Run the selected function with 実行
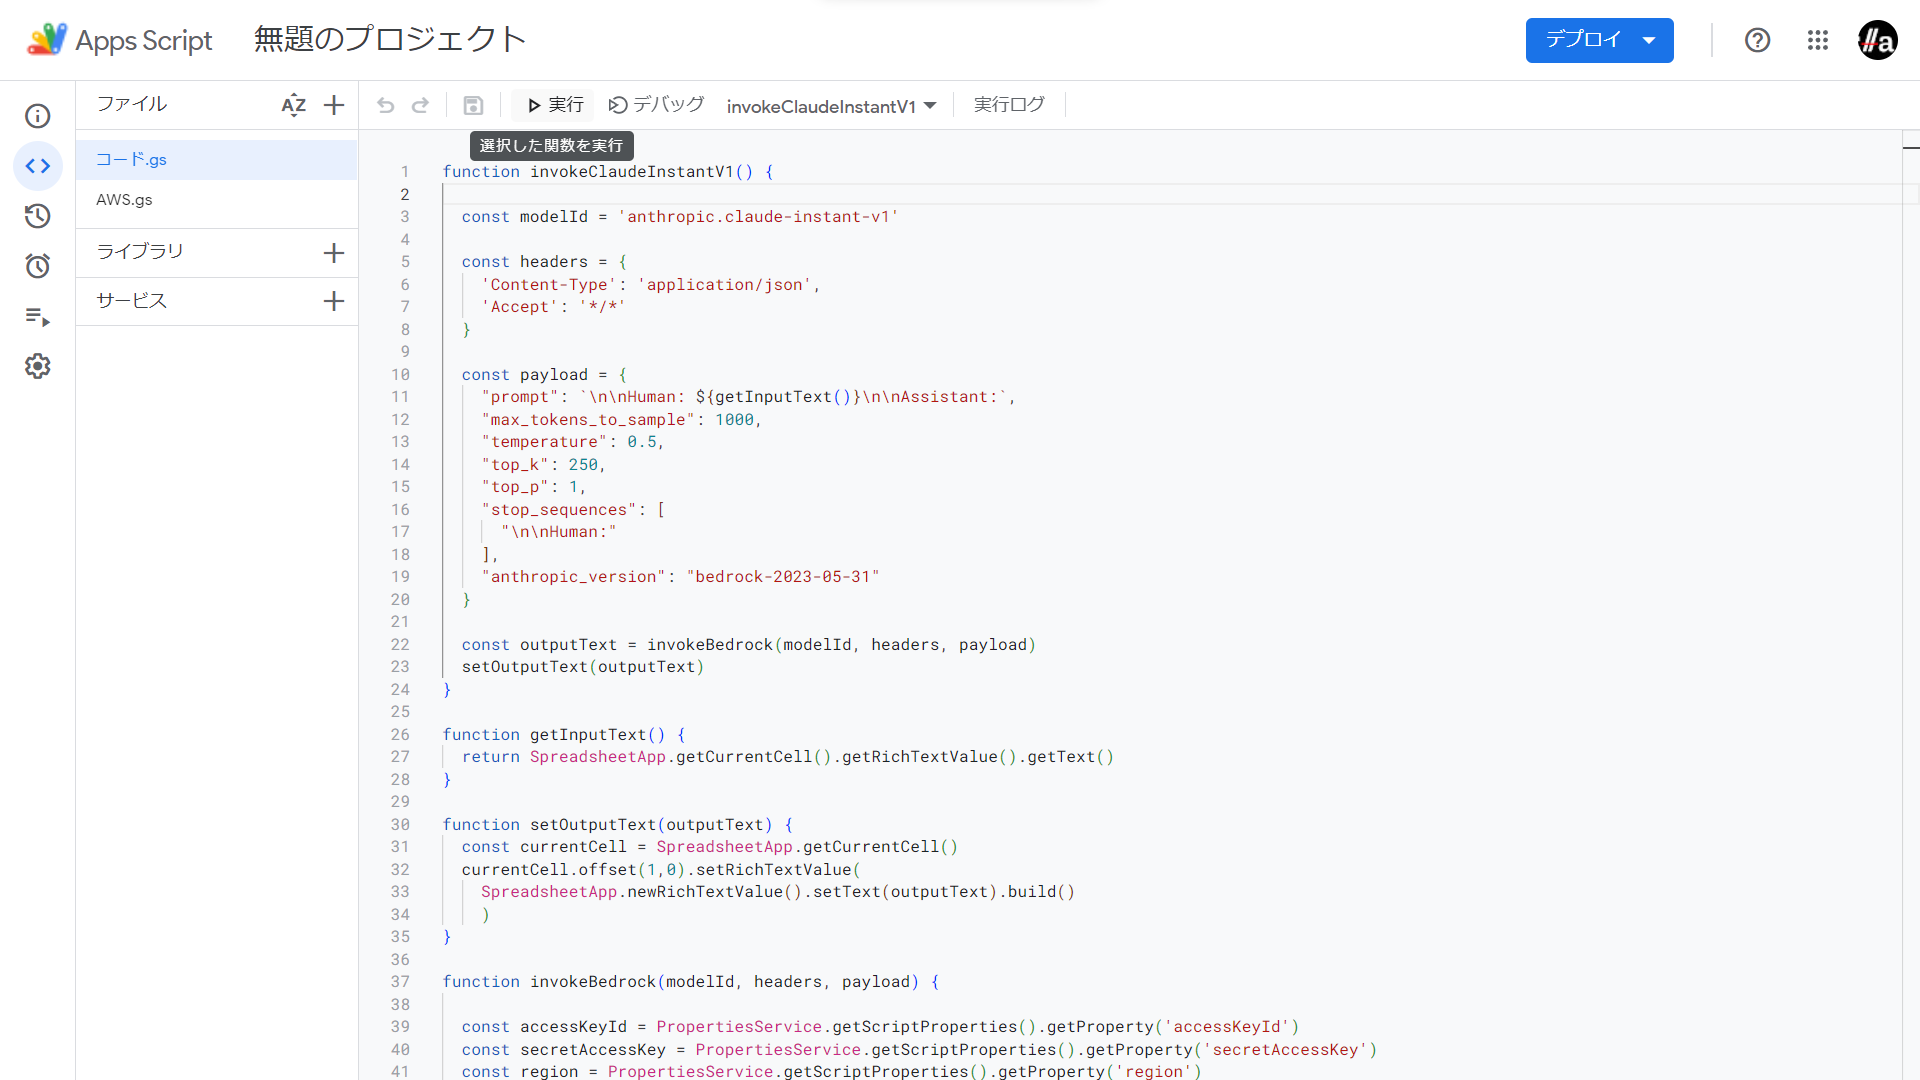The image size is (1920, 1080). point(555,105)
